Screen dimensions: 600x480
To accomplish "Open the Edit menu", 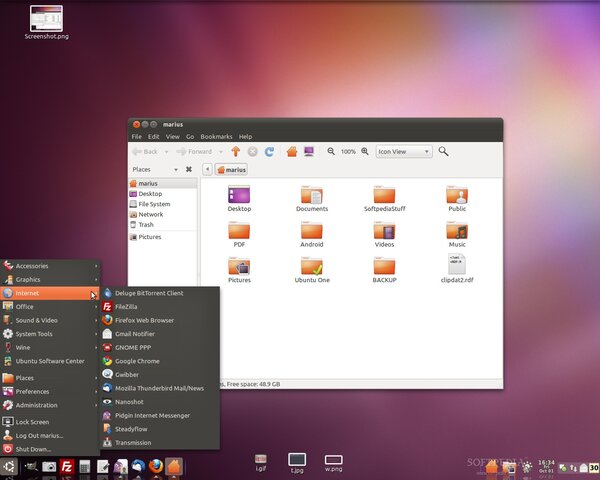I will tap(153, 137).
